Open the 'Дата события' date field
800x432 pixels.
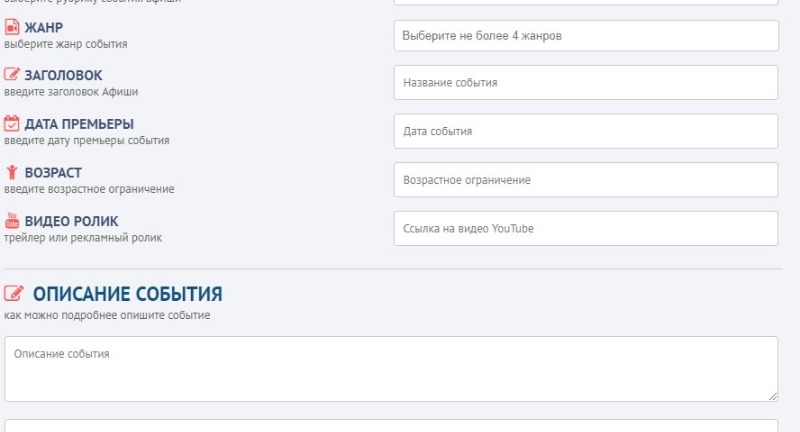585,131
